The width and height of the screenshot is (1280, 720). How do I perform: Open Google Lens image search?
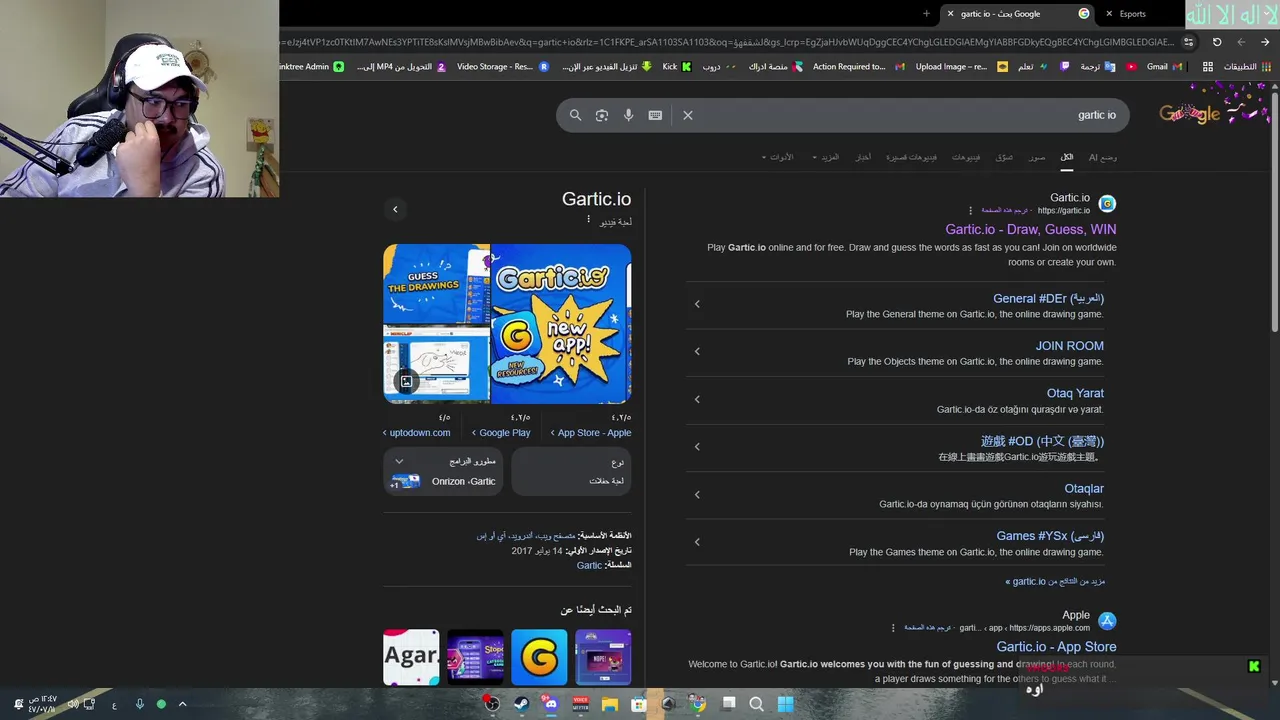pyautogui.click(x=602, y=115)
